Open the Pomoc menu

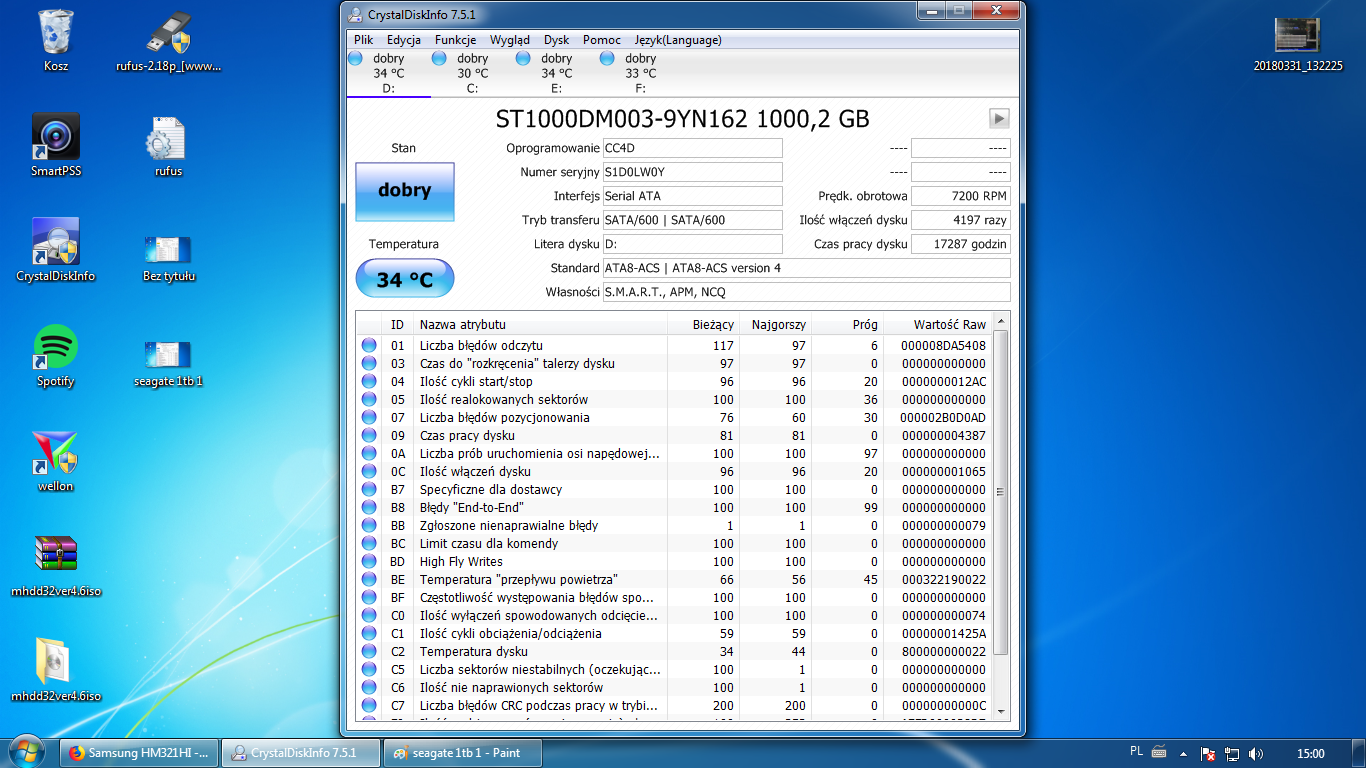pos(602,40)
